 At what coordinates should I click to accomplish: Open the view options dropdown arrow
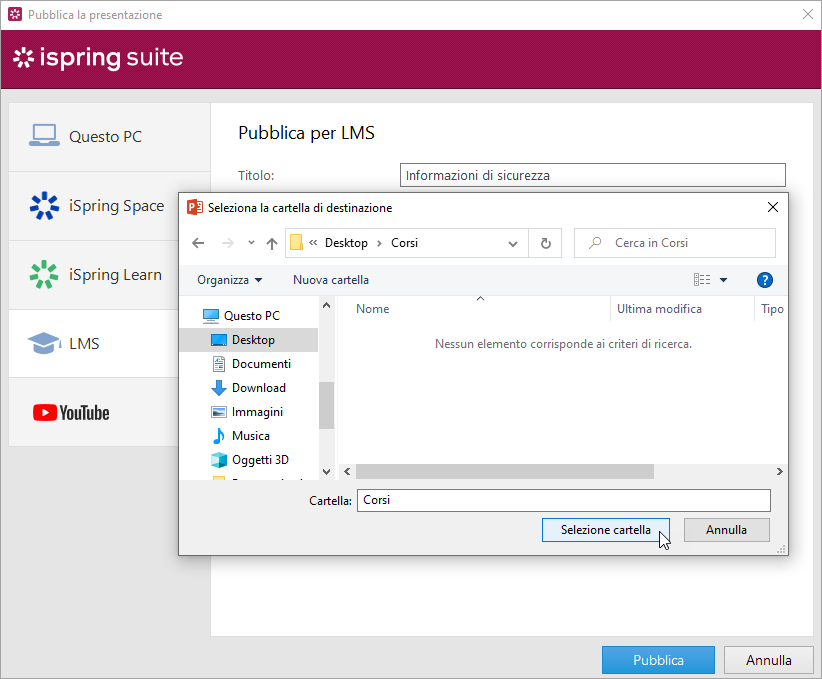(724, 280)
